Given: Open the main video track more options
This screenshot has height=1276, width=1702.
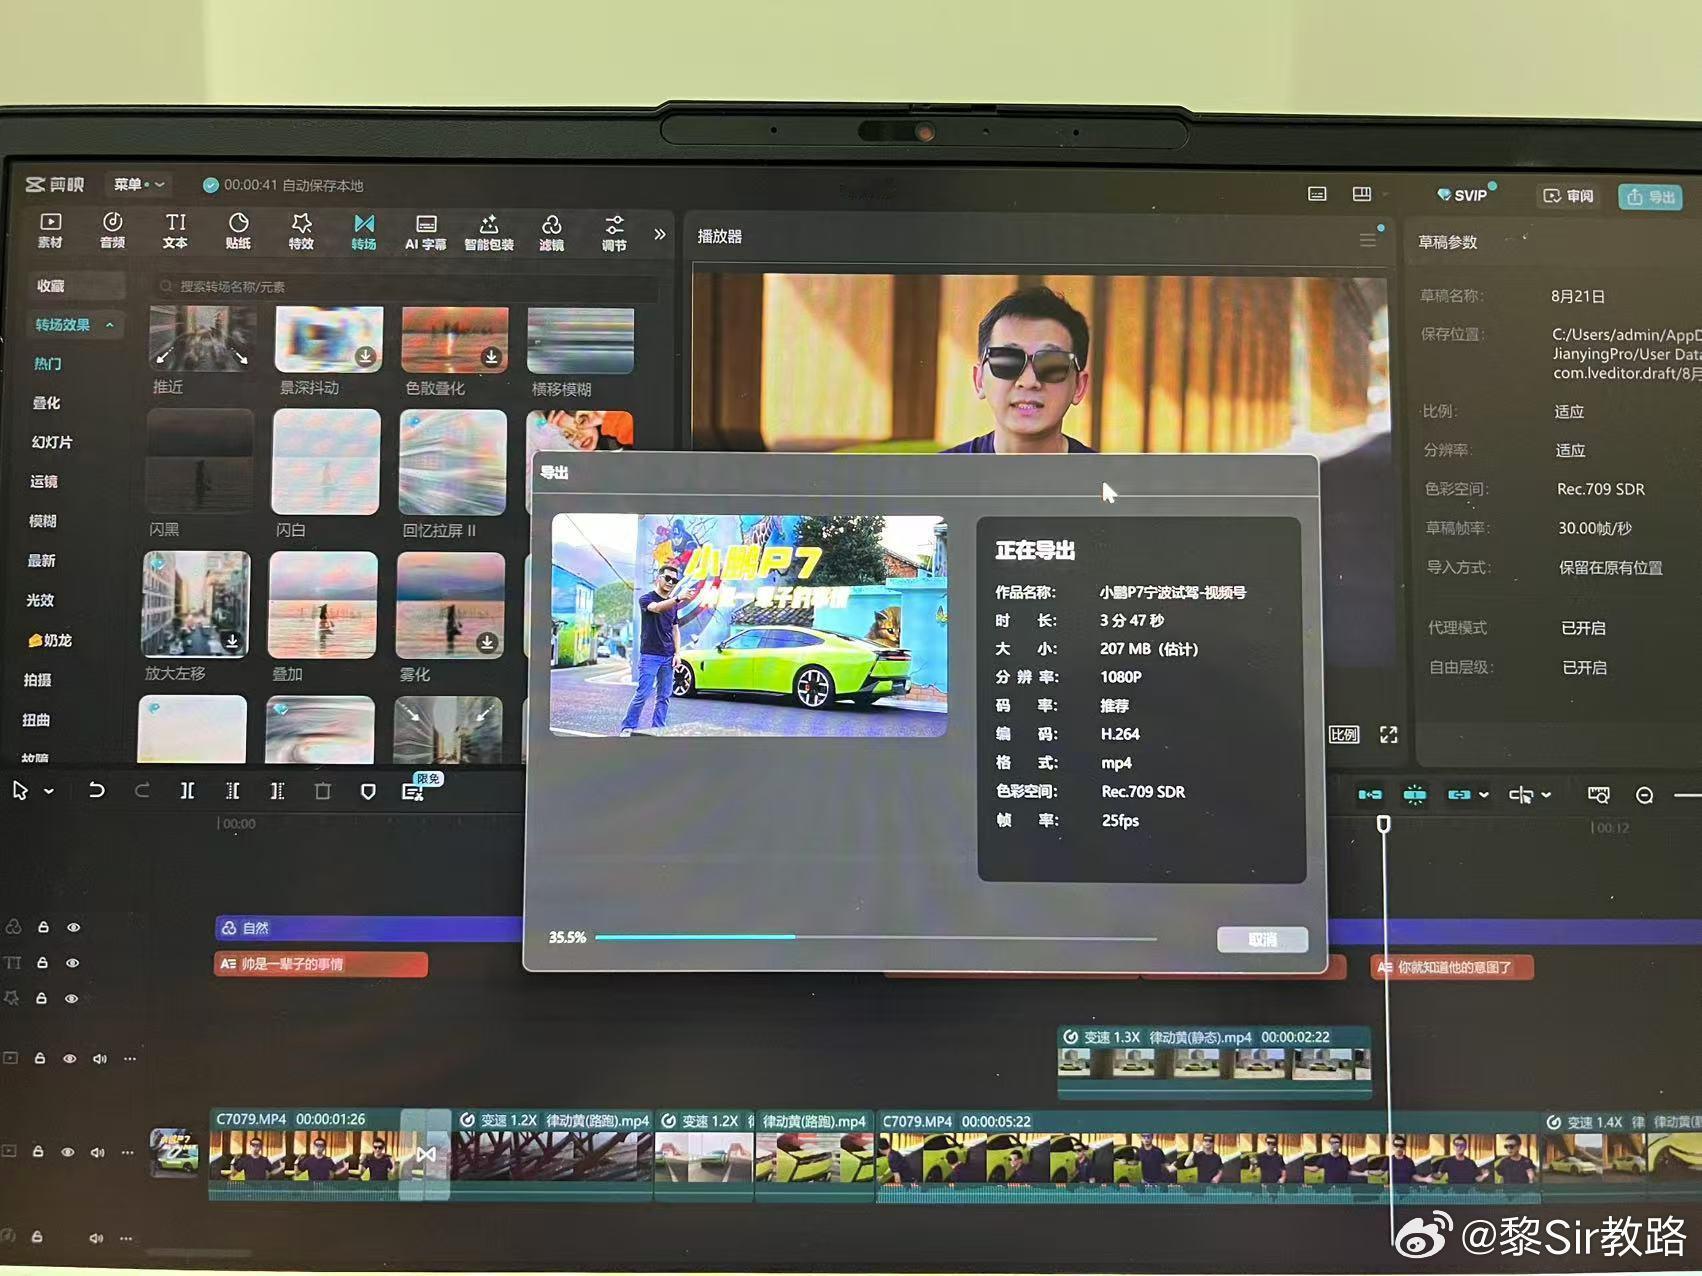Looking at the screenshot, I should [x=127, y=1153].
